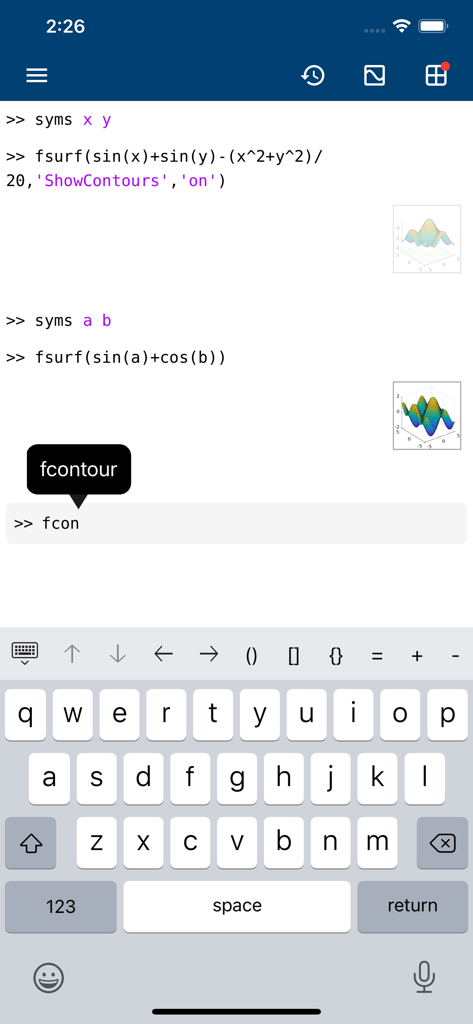
Task: Dismiss keyboard with the keyboard icon
Action: pyautogui.click(x=25, y=653)
